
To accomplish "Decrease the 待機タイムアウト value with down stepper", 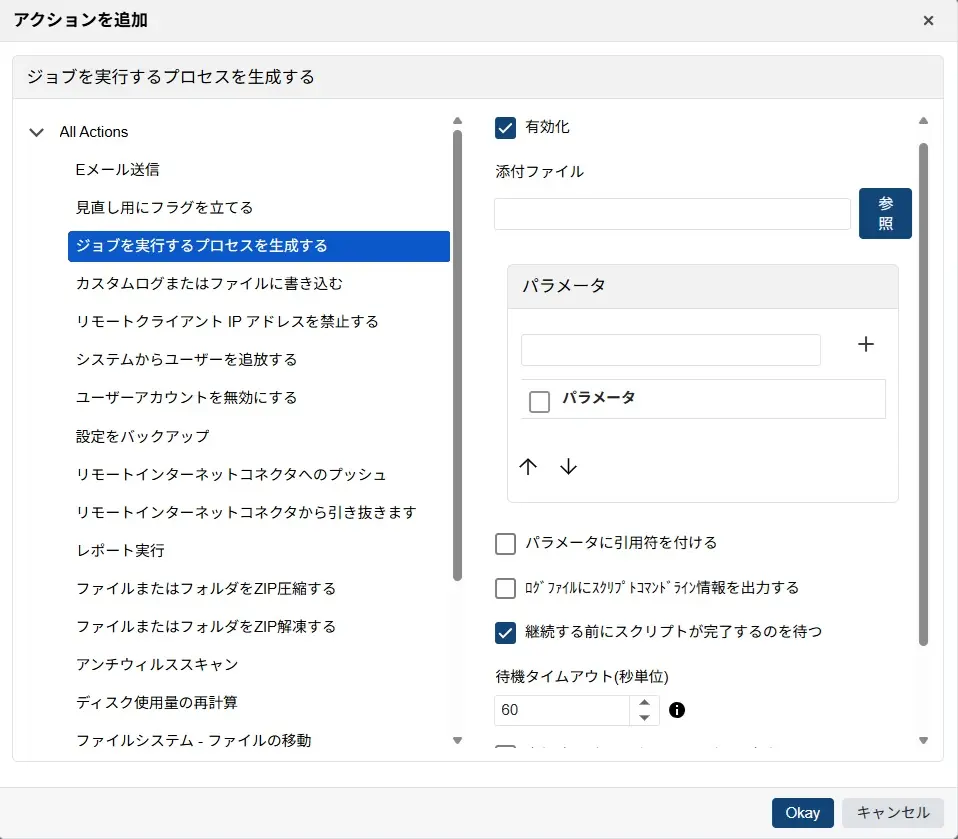I will pyautogui.click(x=644, y=718).
